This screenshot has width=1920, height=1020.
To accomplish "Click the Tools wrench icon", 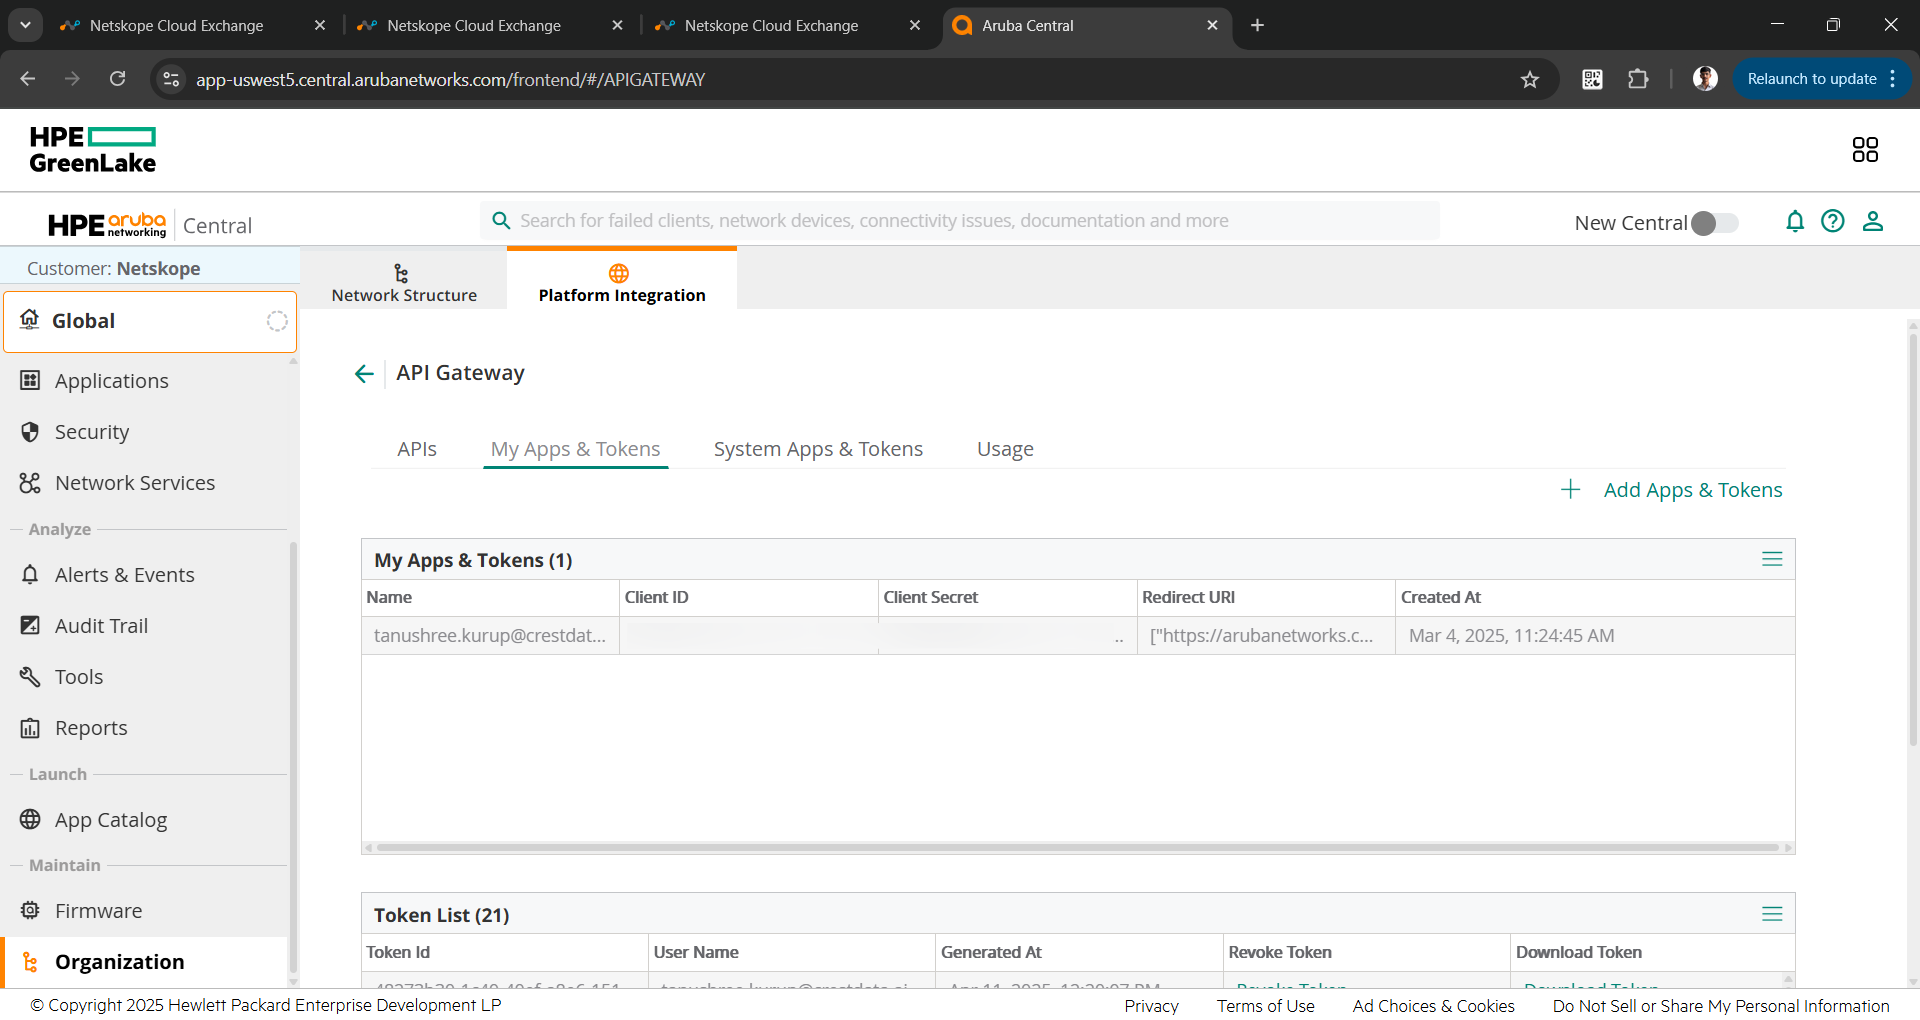I will pyautogui.click(x=30, y=676).
